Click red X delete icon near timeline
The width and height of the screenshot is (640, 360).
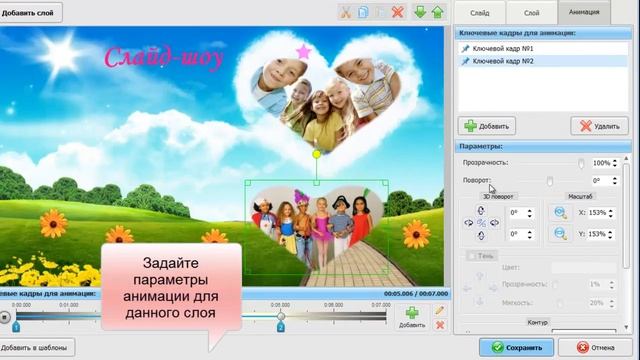440,325
